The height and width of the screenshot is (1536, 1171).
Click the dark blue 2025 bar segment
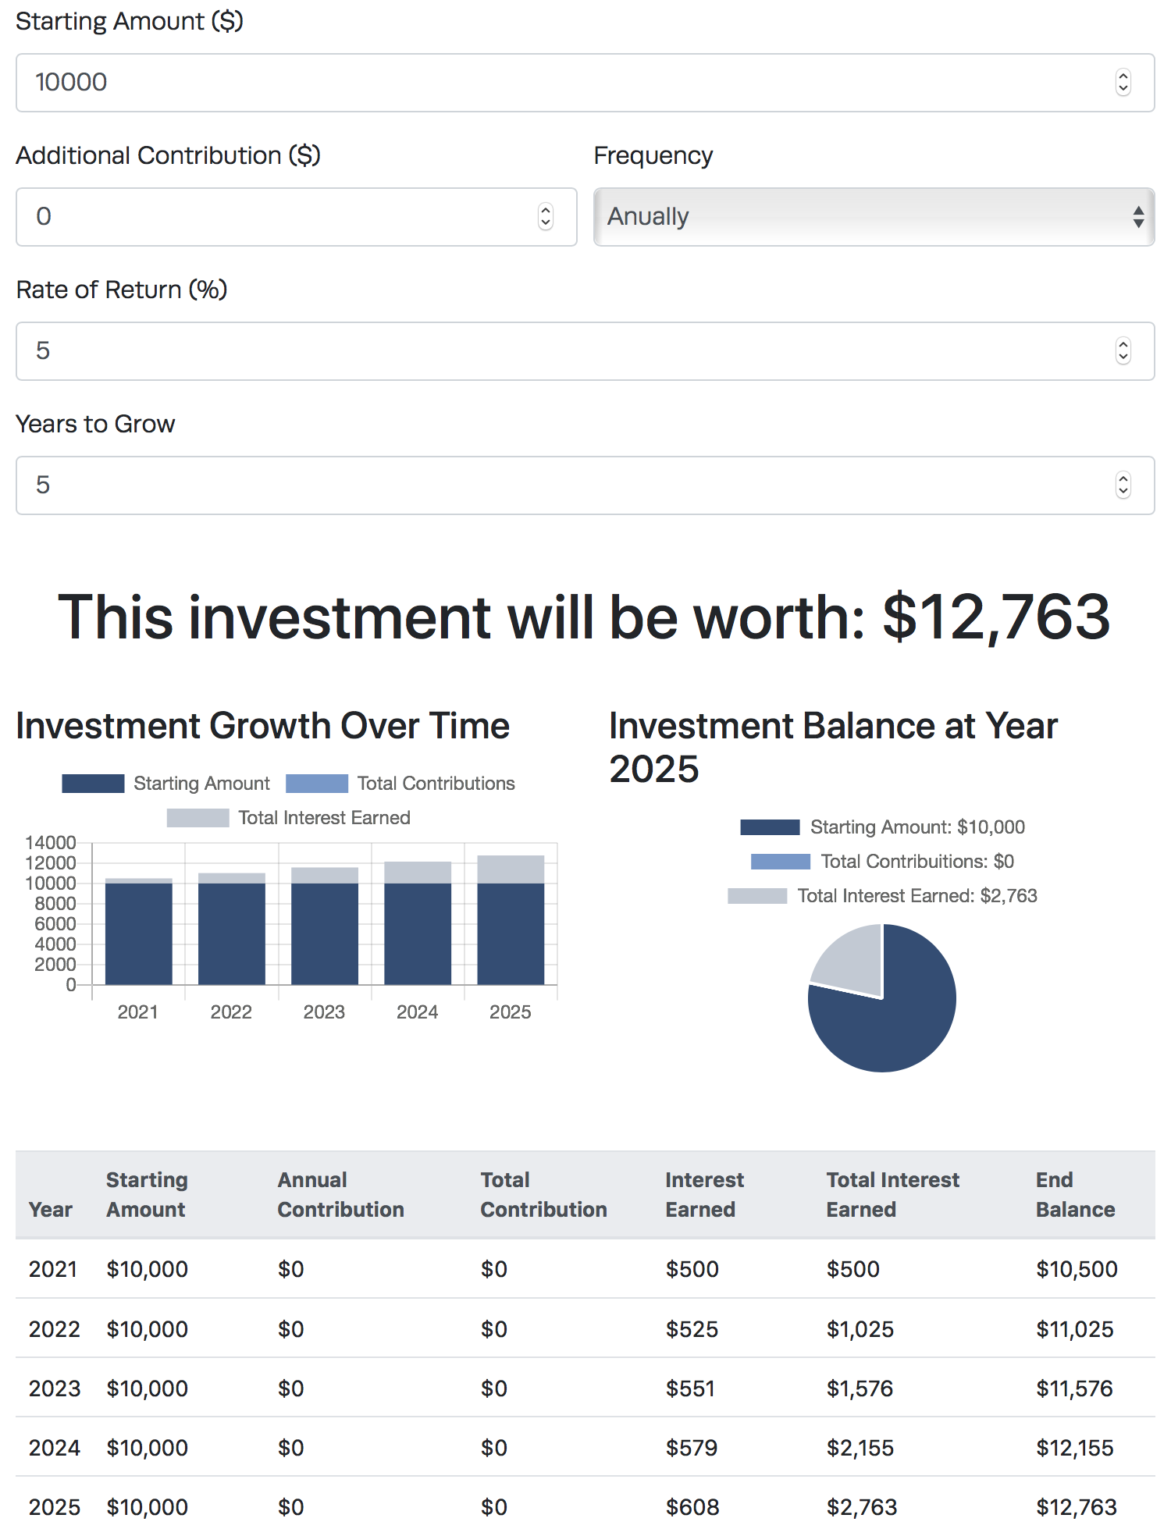tap(510, 934)
